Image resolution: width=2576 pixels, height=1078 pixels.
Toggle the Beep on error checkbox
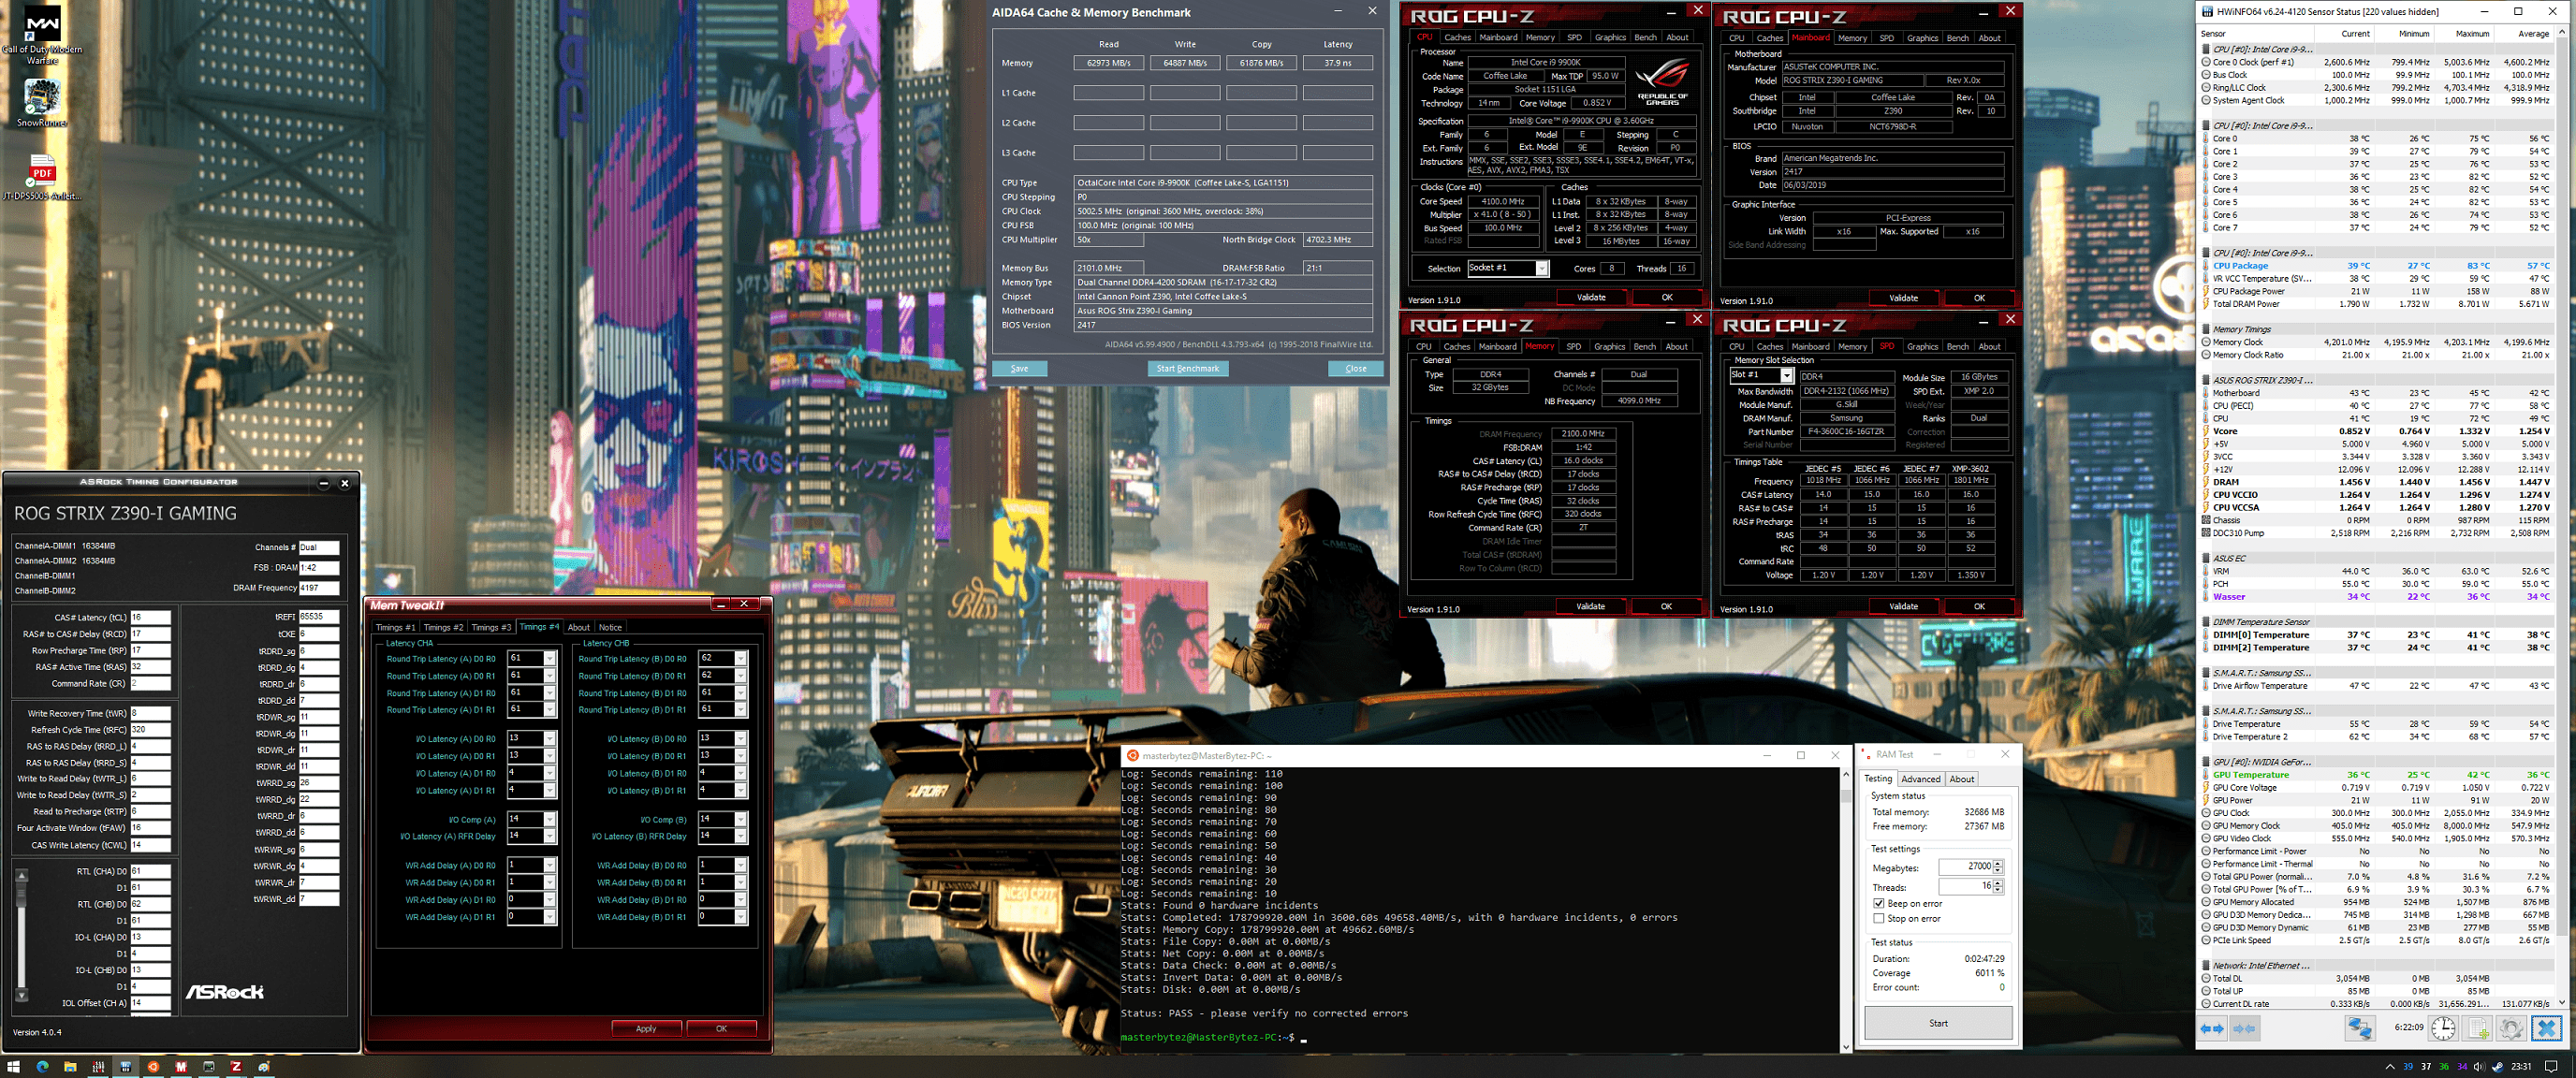tap(1879, 904)
